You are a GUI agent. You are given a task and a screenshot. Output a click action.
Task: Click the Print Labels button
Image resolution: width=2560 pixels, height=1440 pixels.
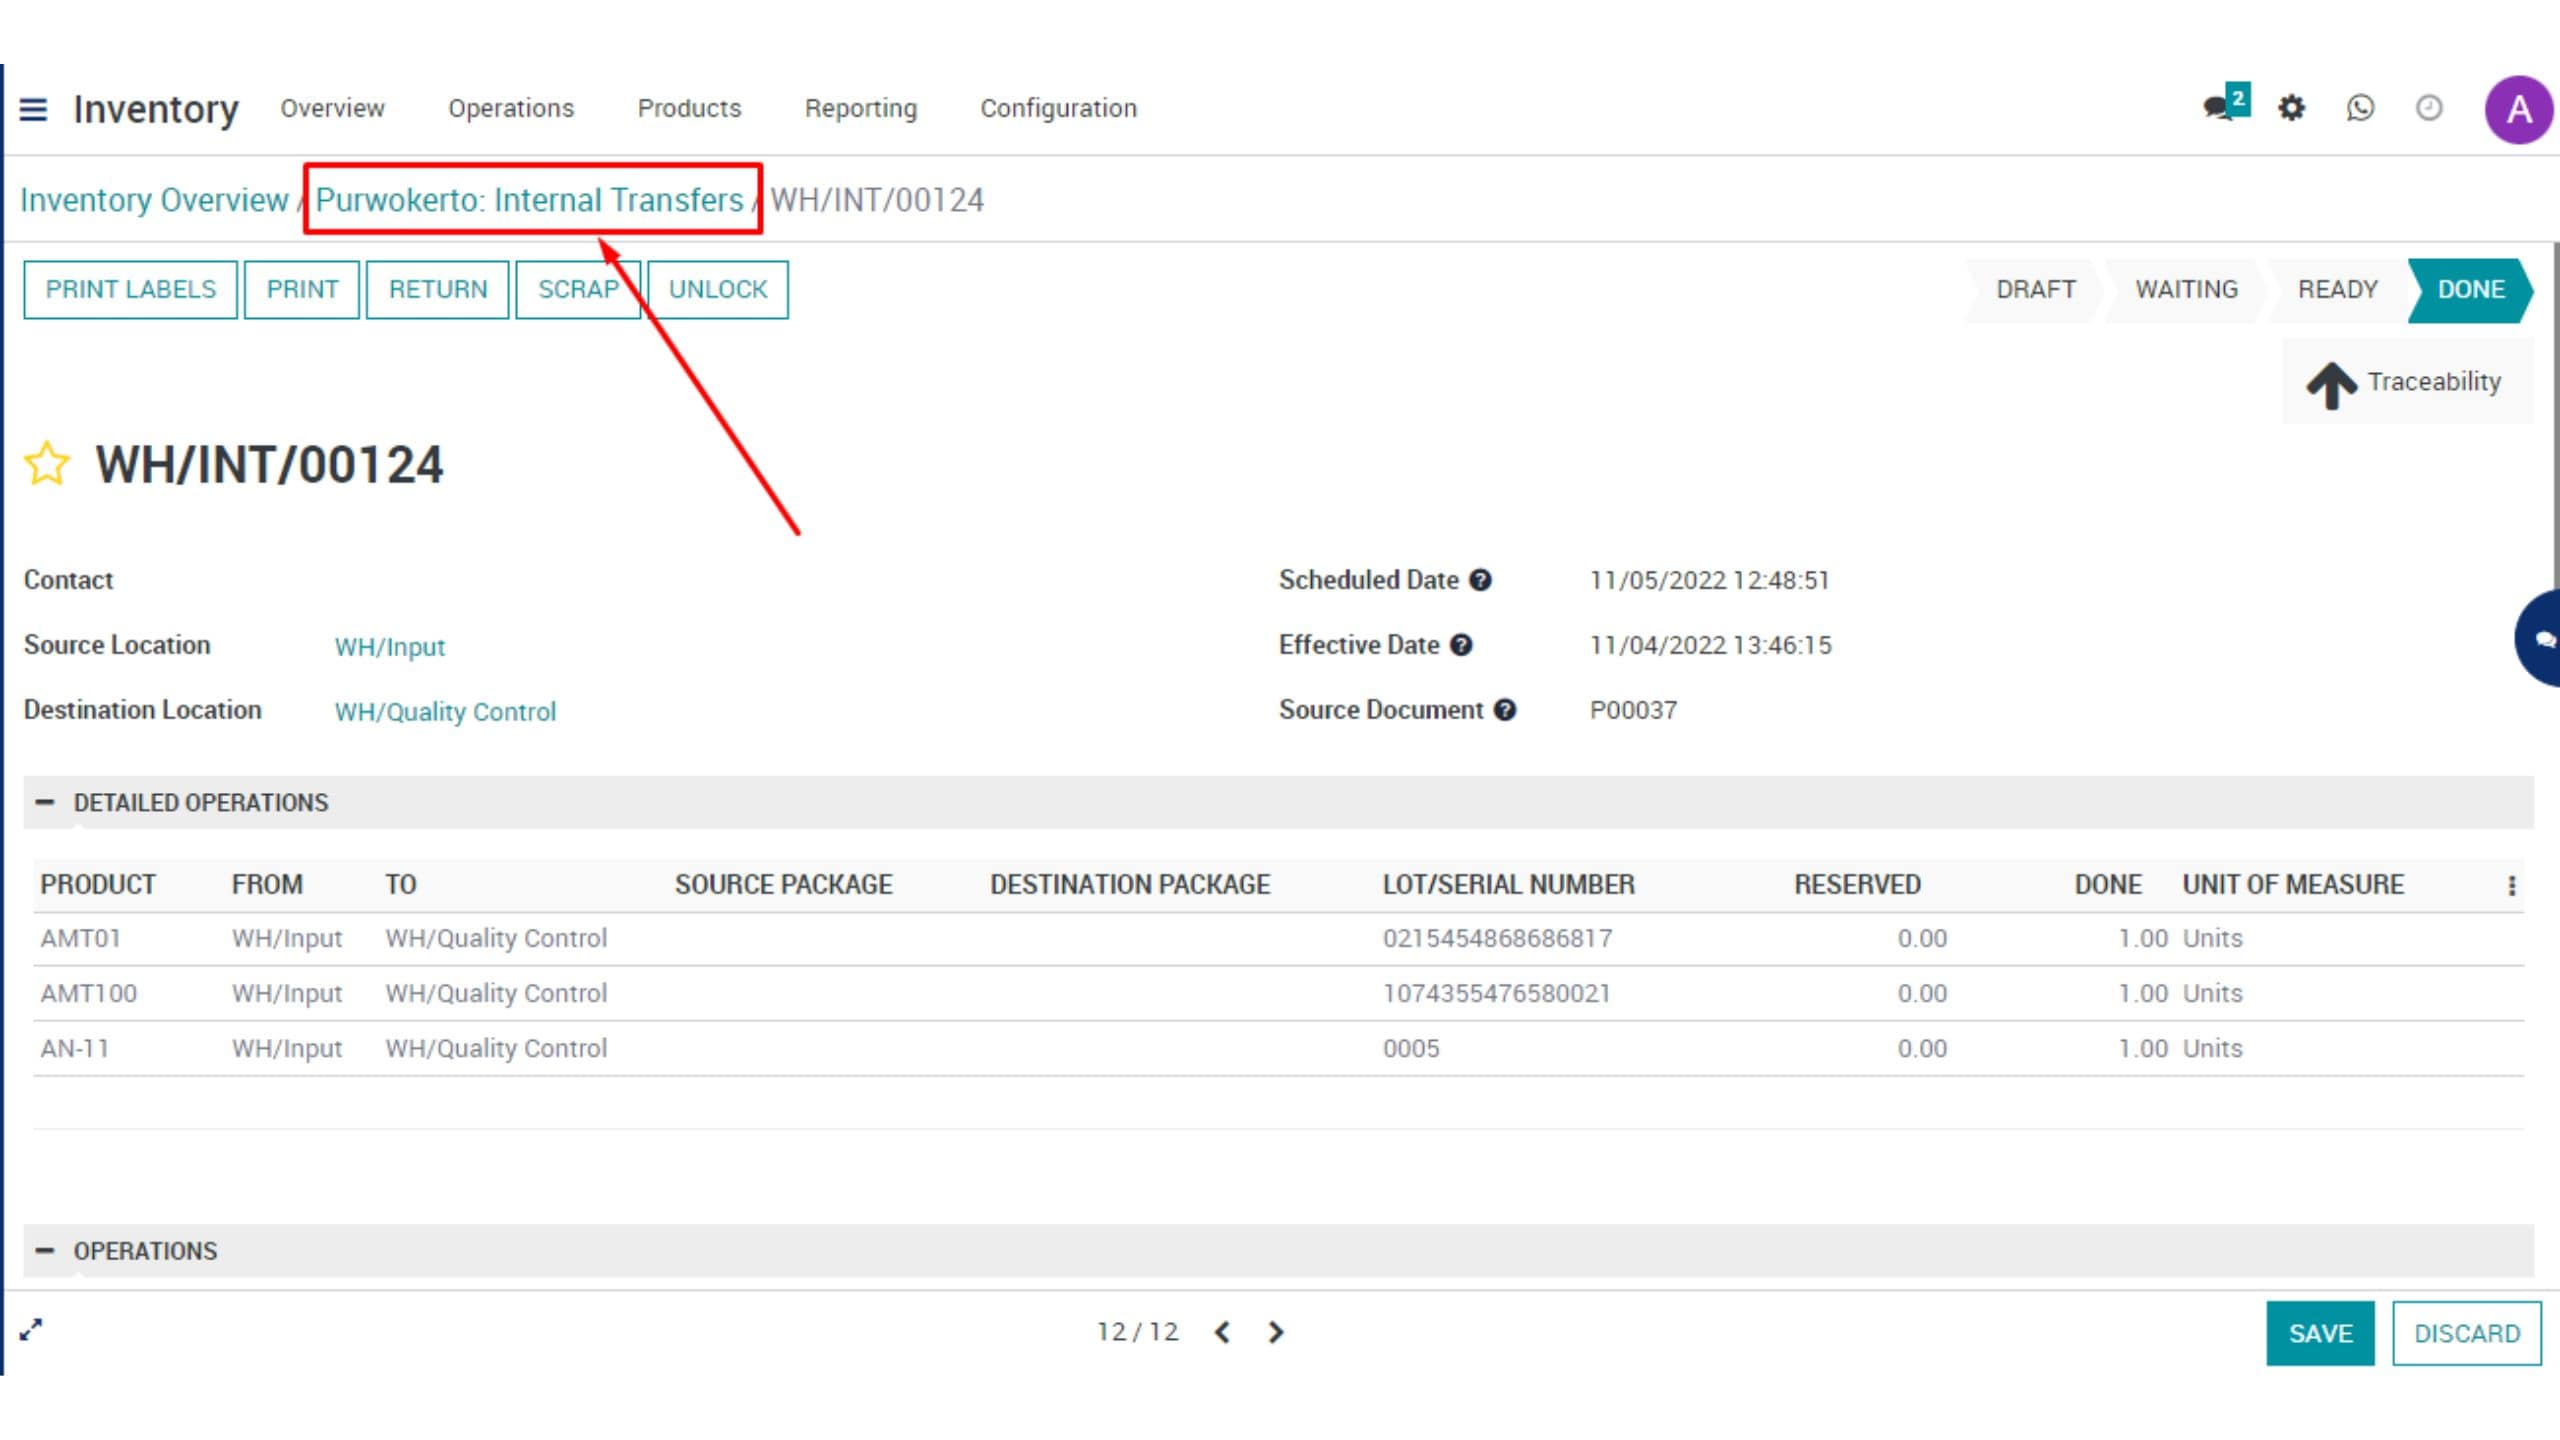(x=130, y=290)
